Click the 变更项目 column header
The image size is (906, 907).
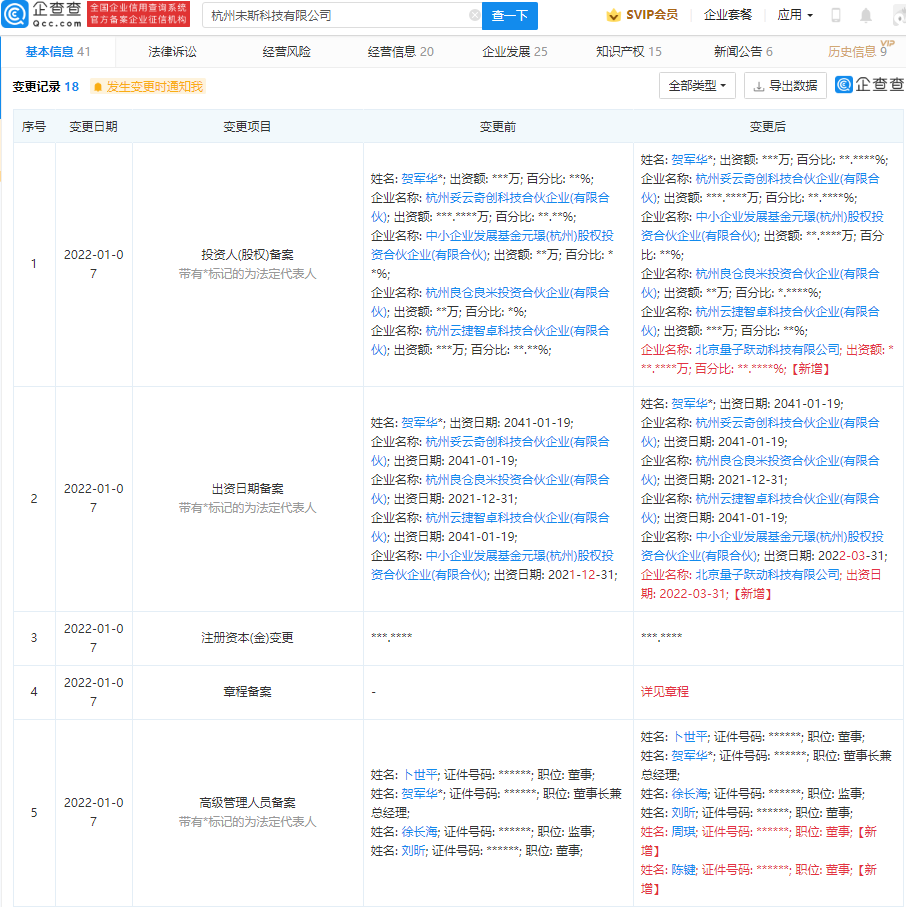coord(247,127)
